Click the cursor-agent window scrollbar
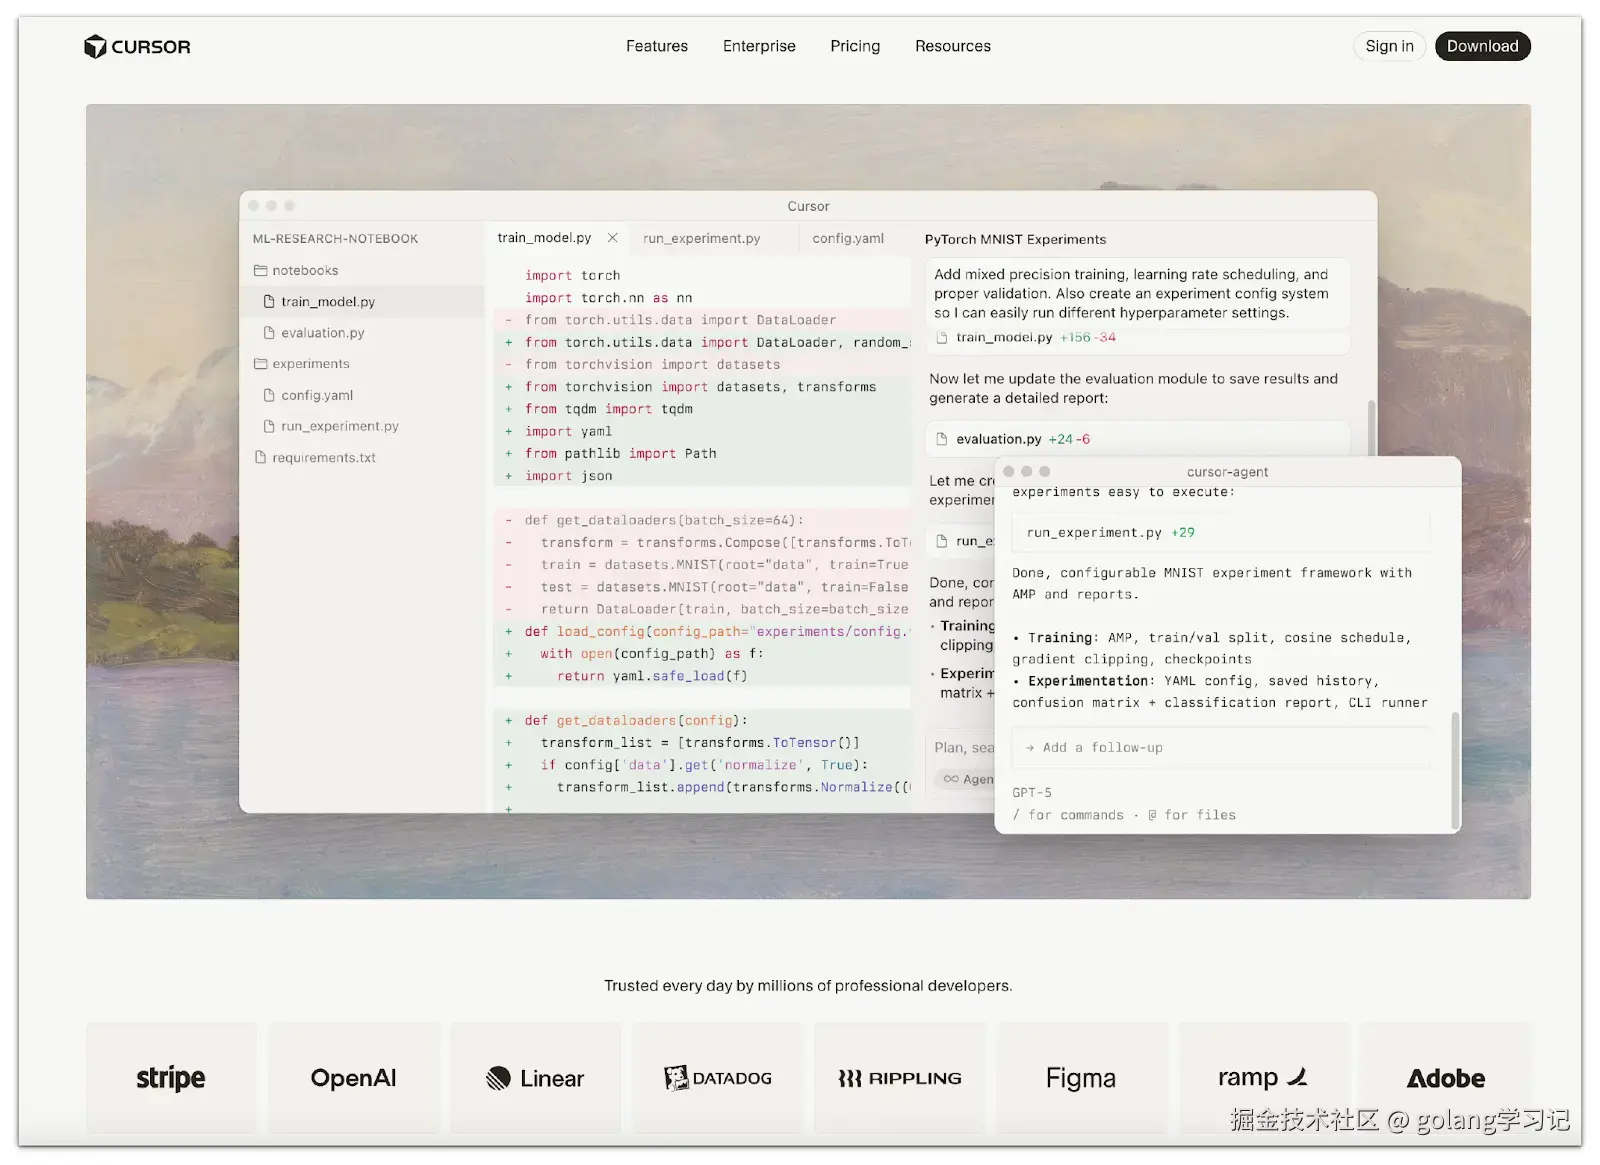The width and height of the screenshot is (1600, 1165). click(x=1455, y=770)
